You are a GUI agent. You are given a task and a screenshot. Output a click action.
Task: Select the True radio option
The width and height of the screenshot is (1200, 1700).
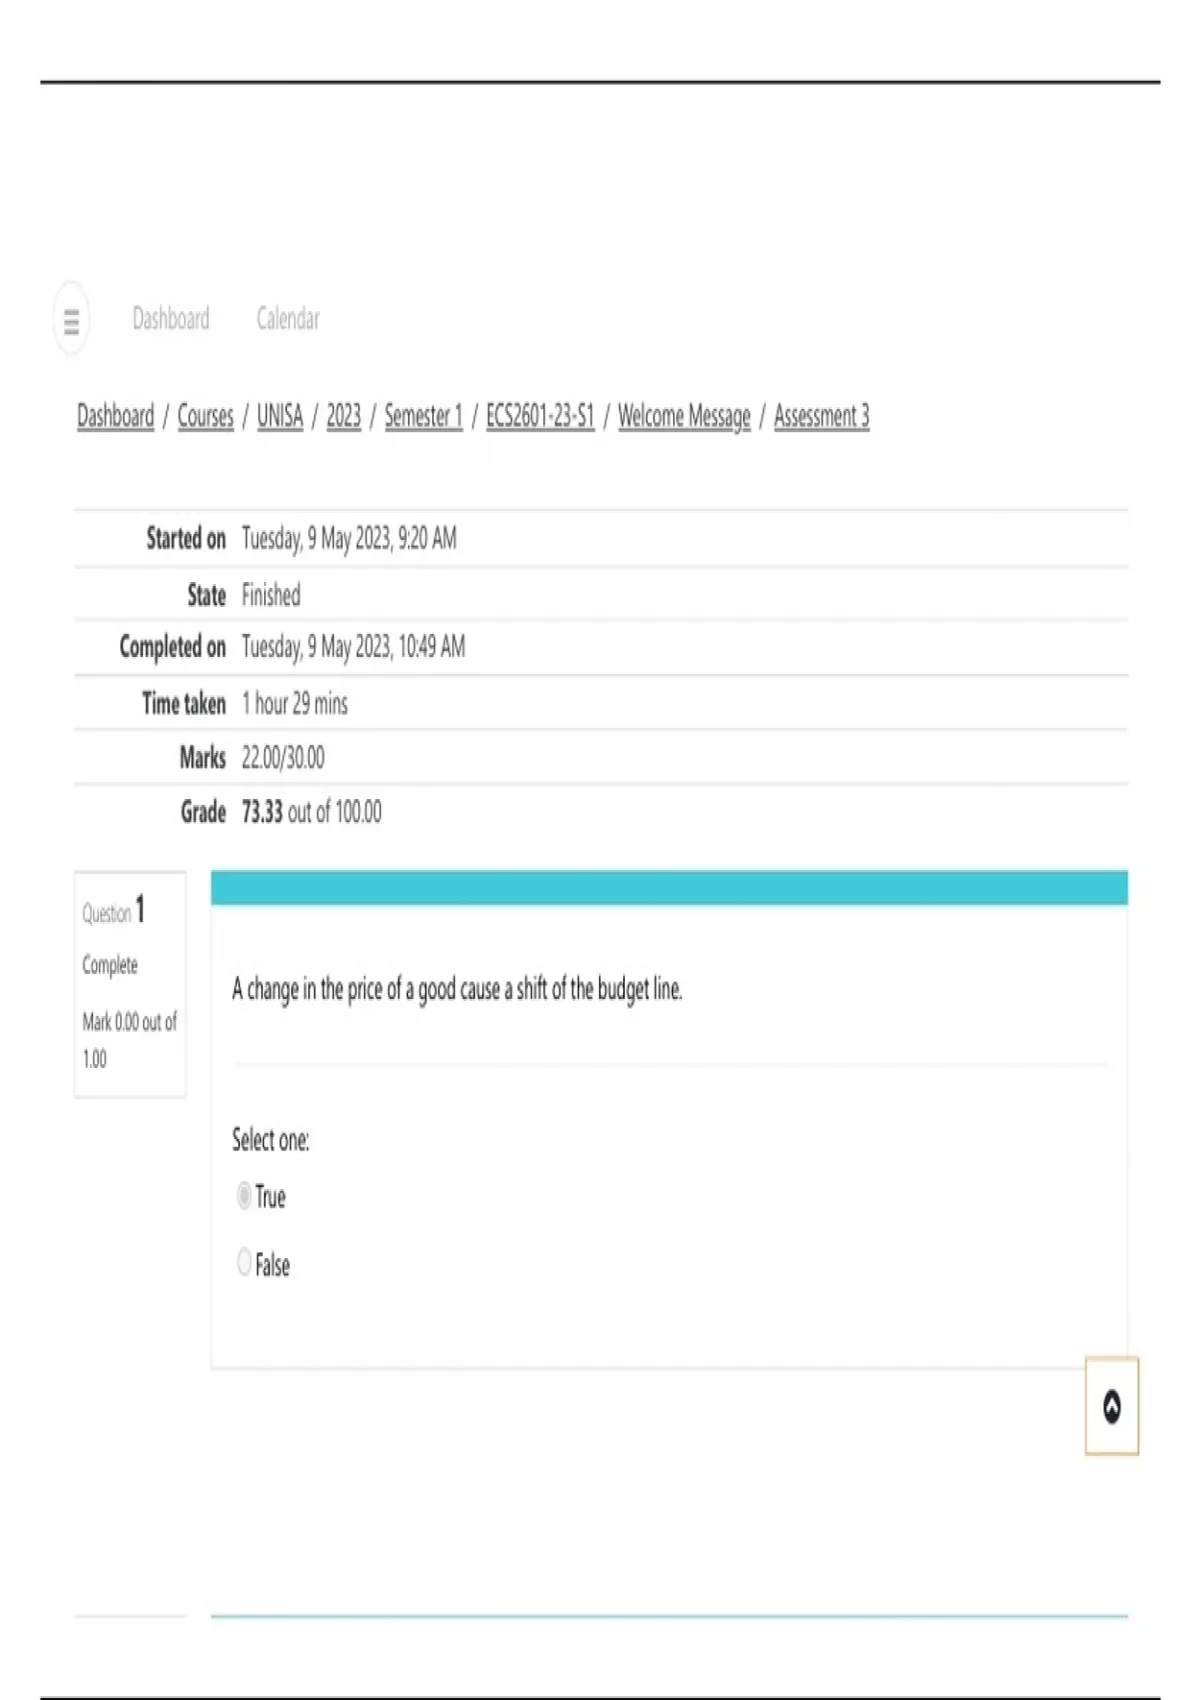click(x=244, y=1195)
